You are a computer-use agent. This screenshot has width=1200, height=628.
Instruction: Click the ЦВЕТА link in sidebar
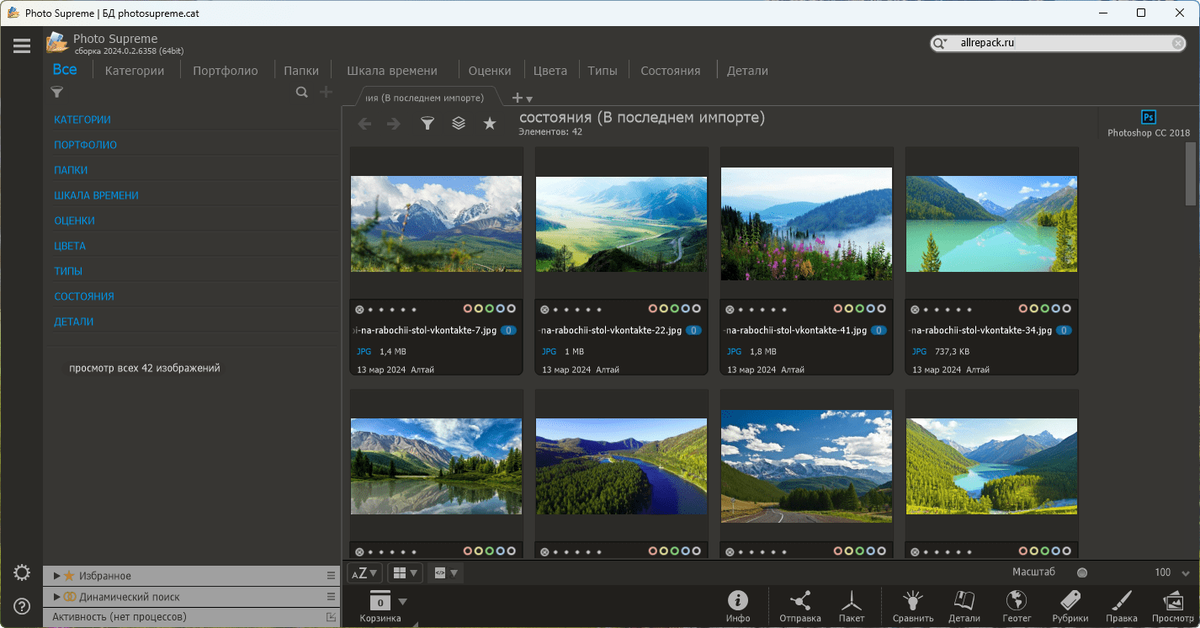tap(70, 246)
